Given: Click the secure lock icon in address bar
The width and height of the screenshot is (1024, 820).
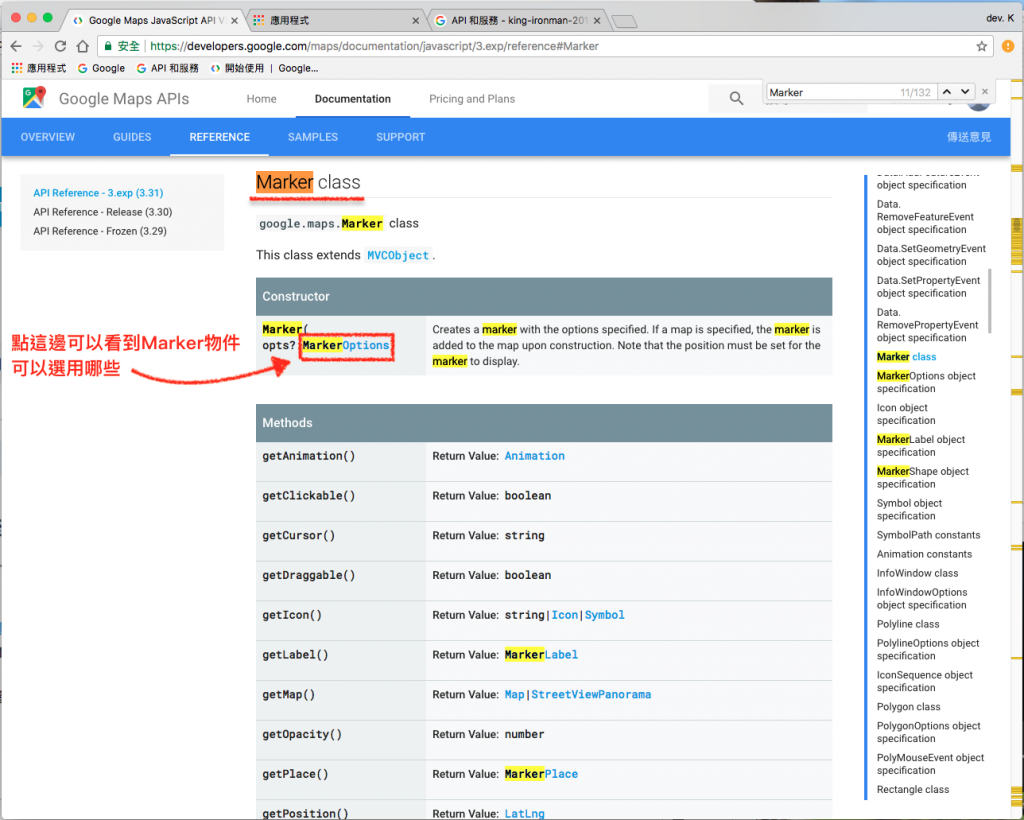Looking at the screenshot, I should coord(109,46).
